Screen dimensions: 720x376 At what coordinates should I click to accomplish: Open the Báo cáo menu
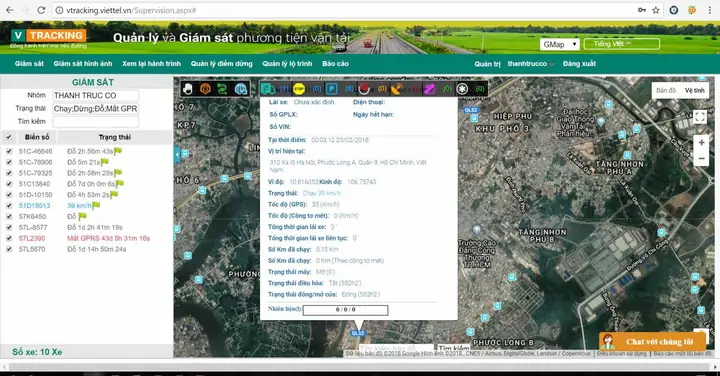335,63
